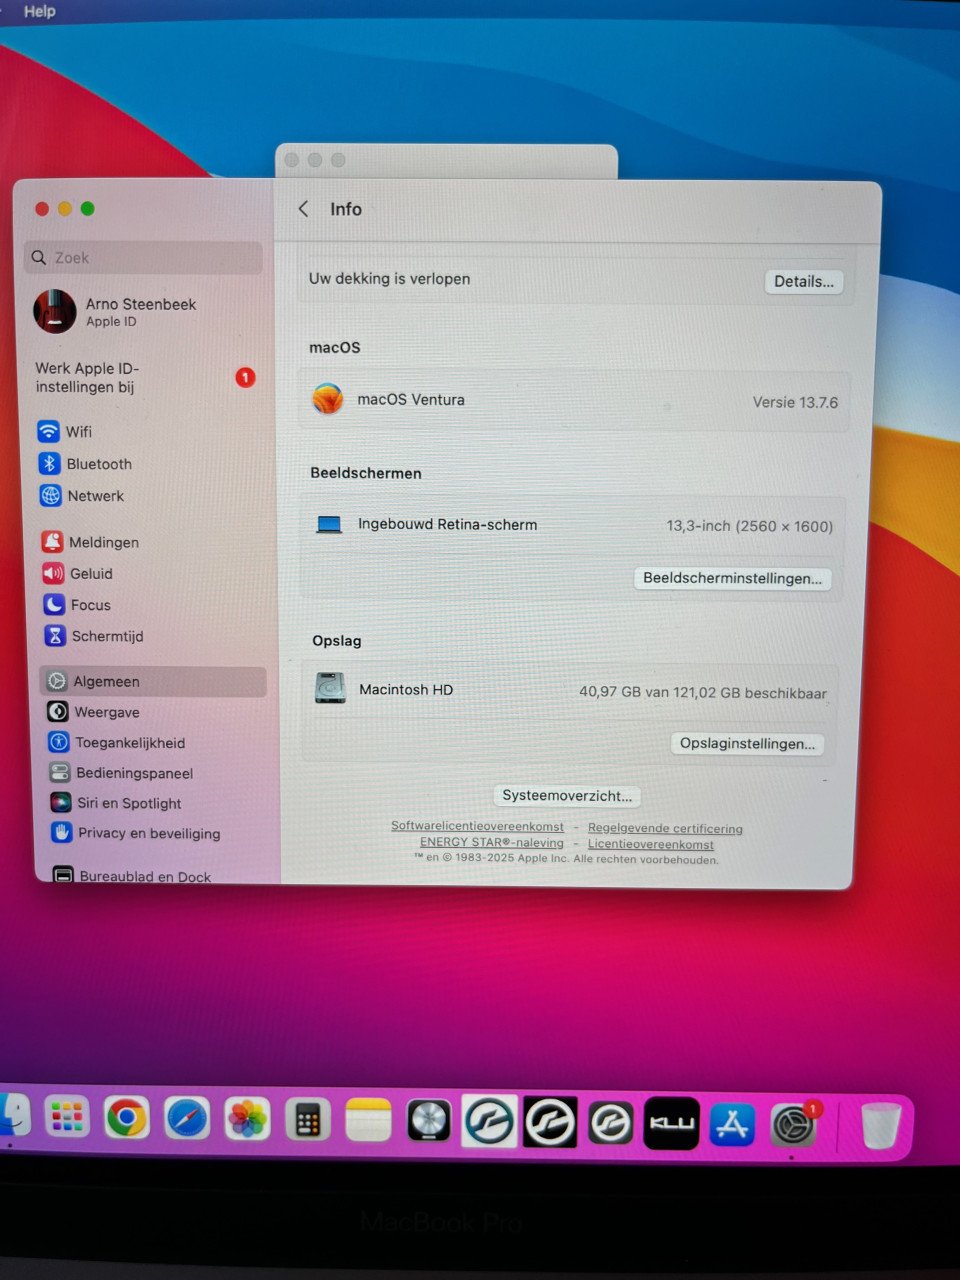Go back using the chevron next to Info

(304, 209)
